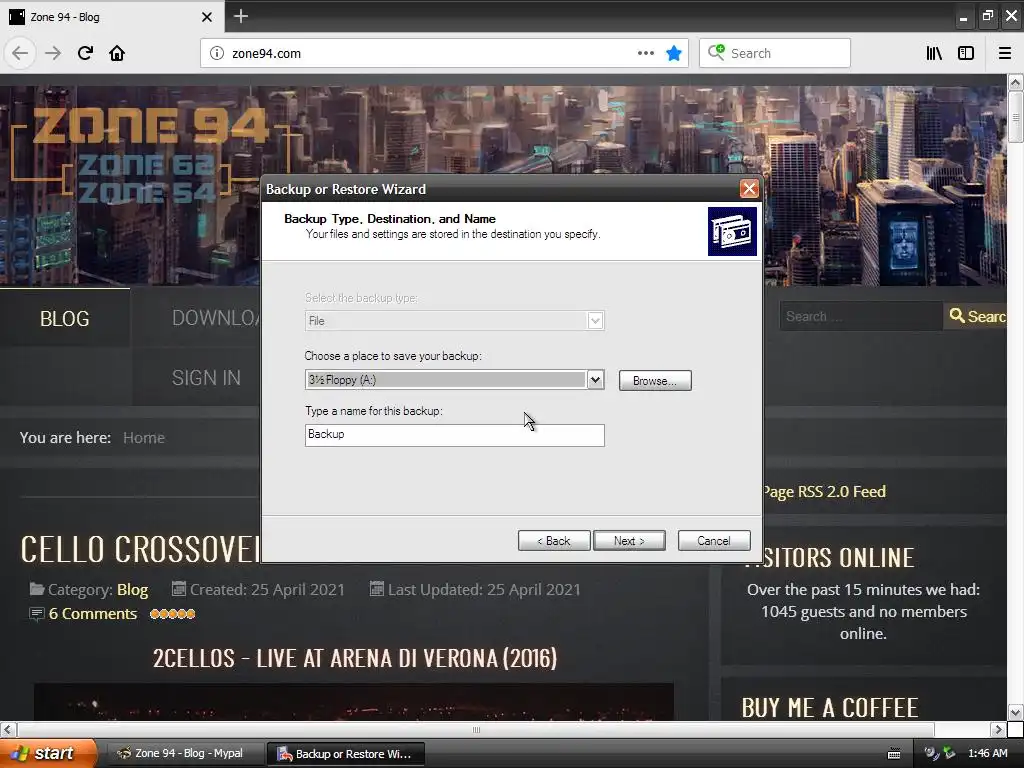
Task: Click the horizontal scrollbar right arrow
Action: [x=997, y=729]
